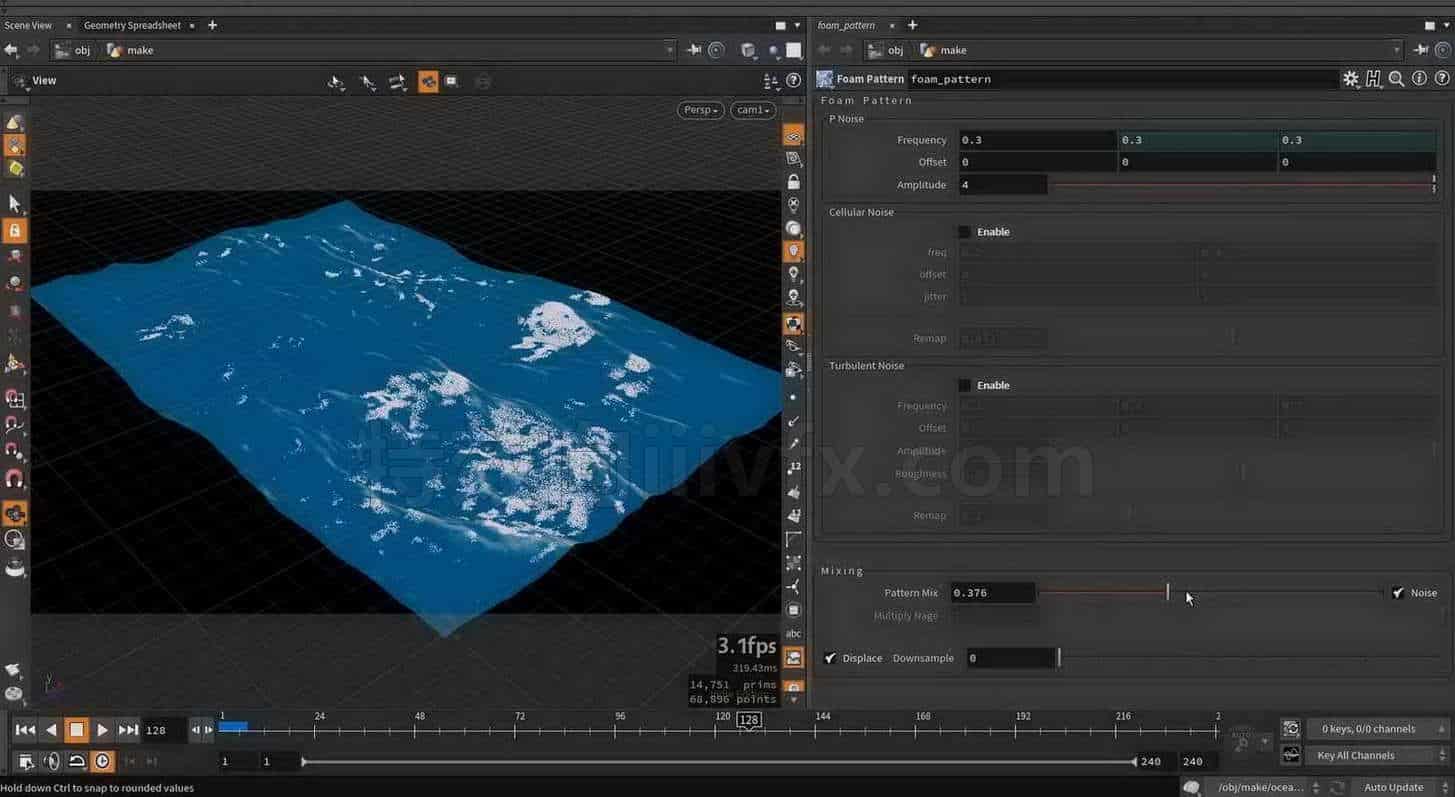Image resolution: width=1455 pixels, height=797 pixels.
Task: Jump to the first frame
Action: click(26, 730)
